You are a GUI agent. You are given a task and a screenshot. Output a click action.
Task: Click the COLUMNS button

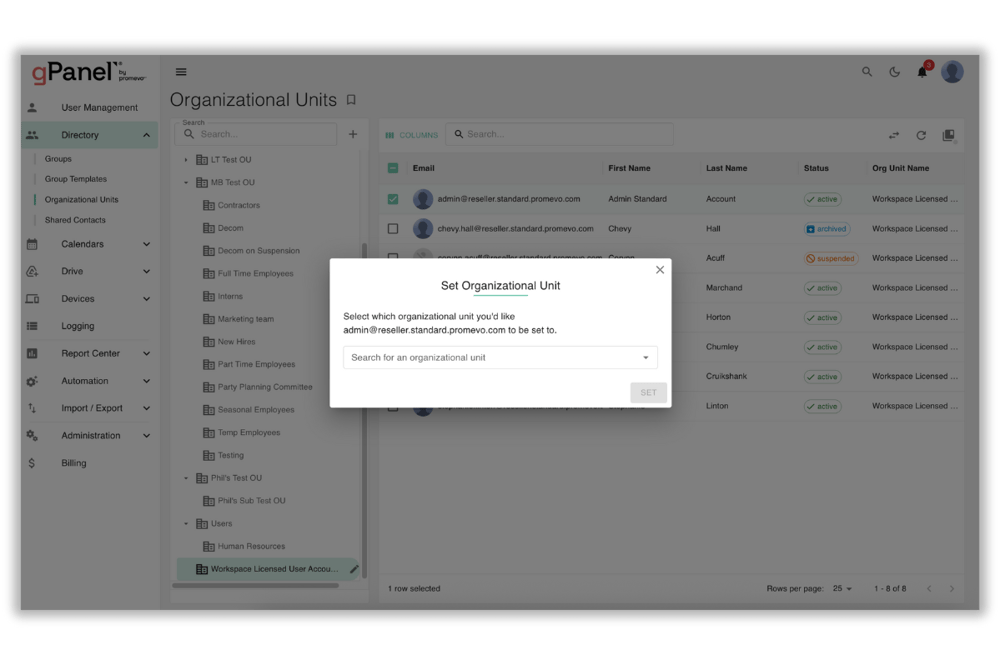point(412,135)
